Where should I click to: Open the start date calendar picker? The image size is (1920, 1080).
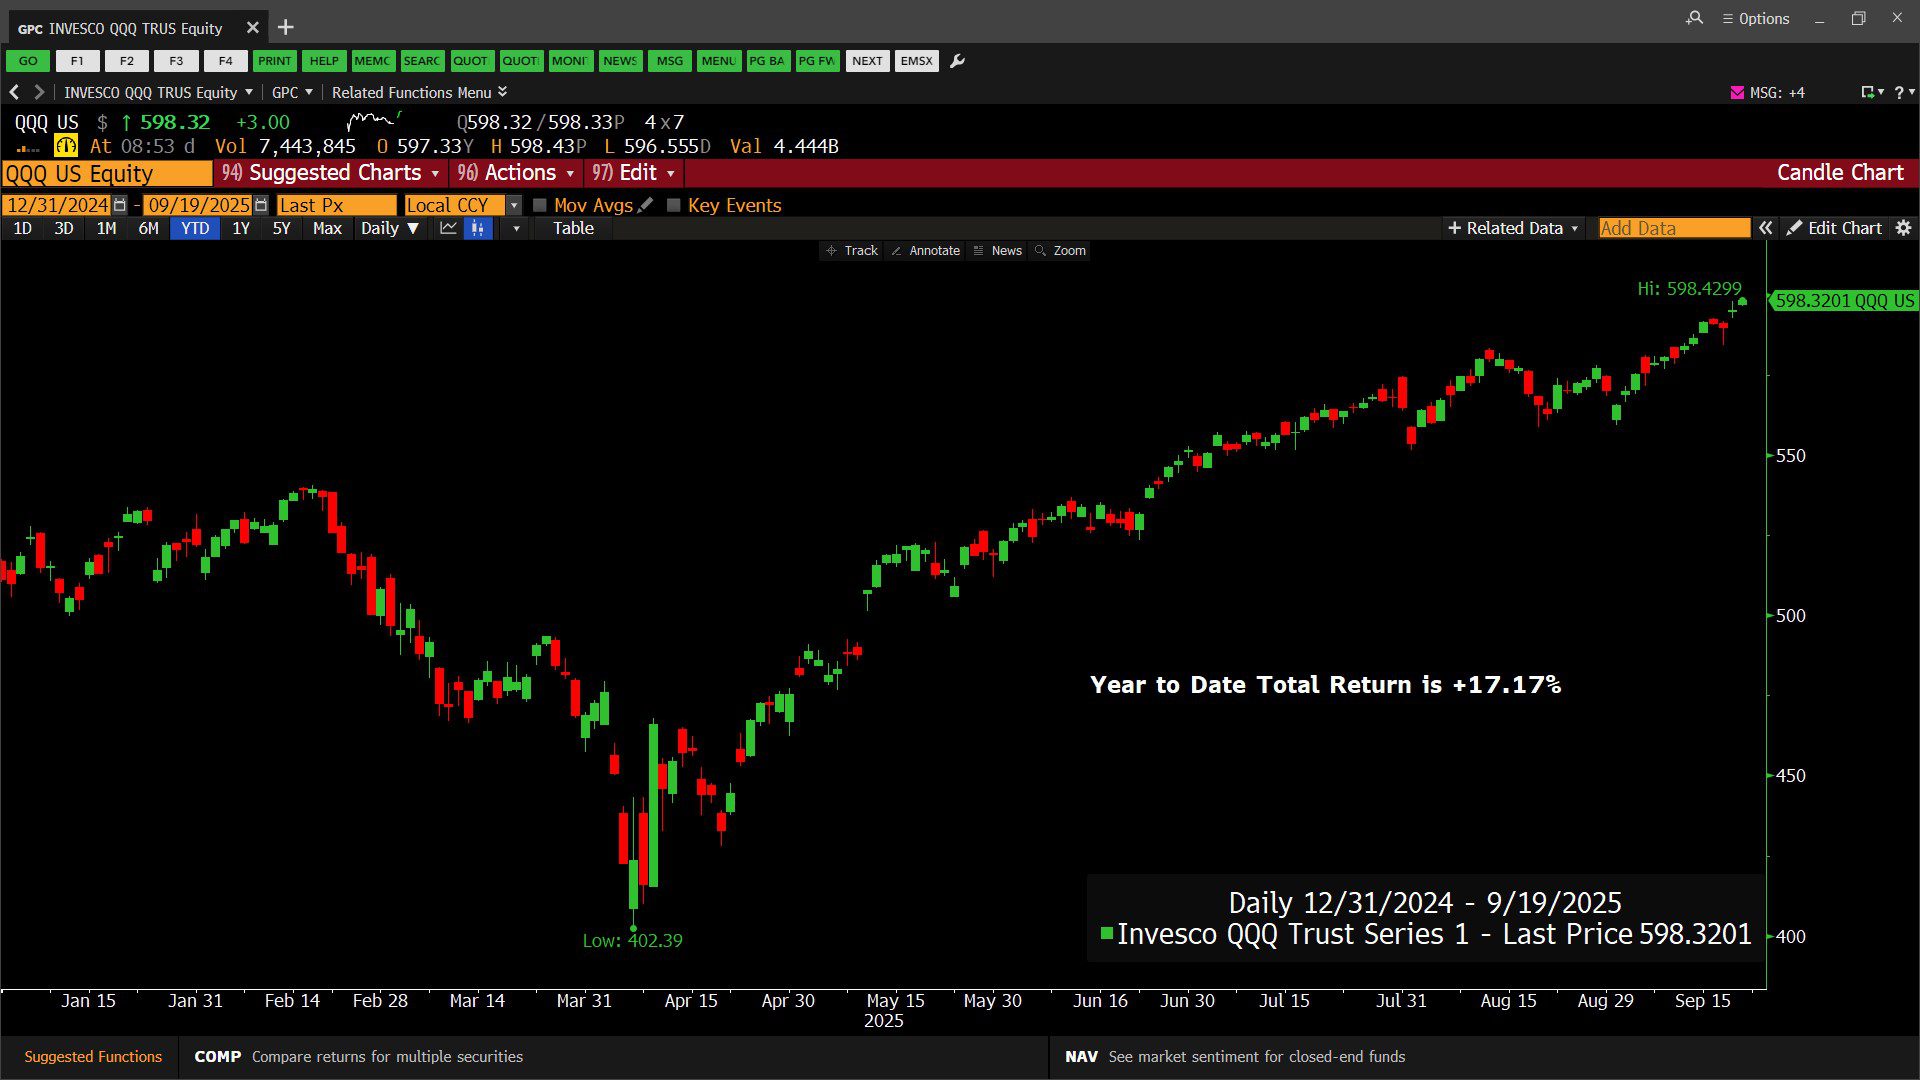120,205
